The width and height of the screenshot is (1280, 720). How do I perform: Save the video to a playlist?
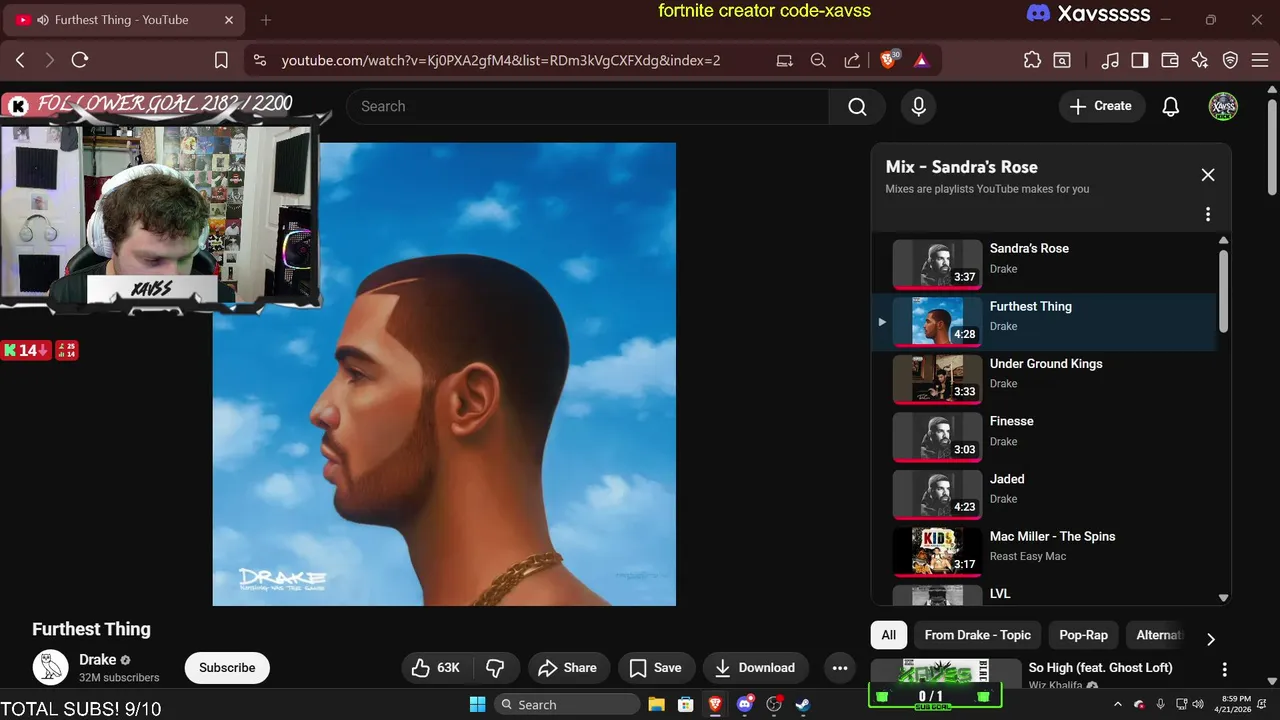(656, 668)
